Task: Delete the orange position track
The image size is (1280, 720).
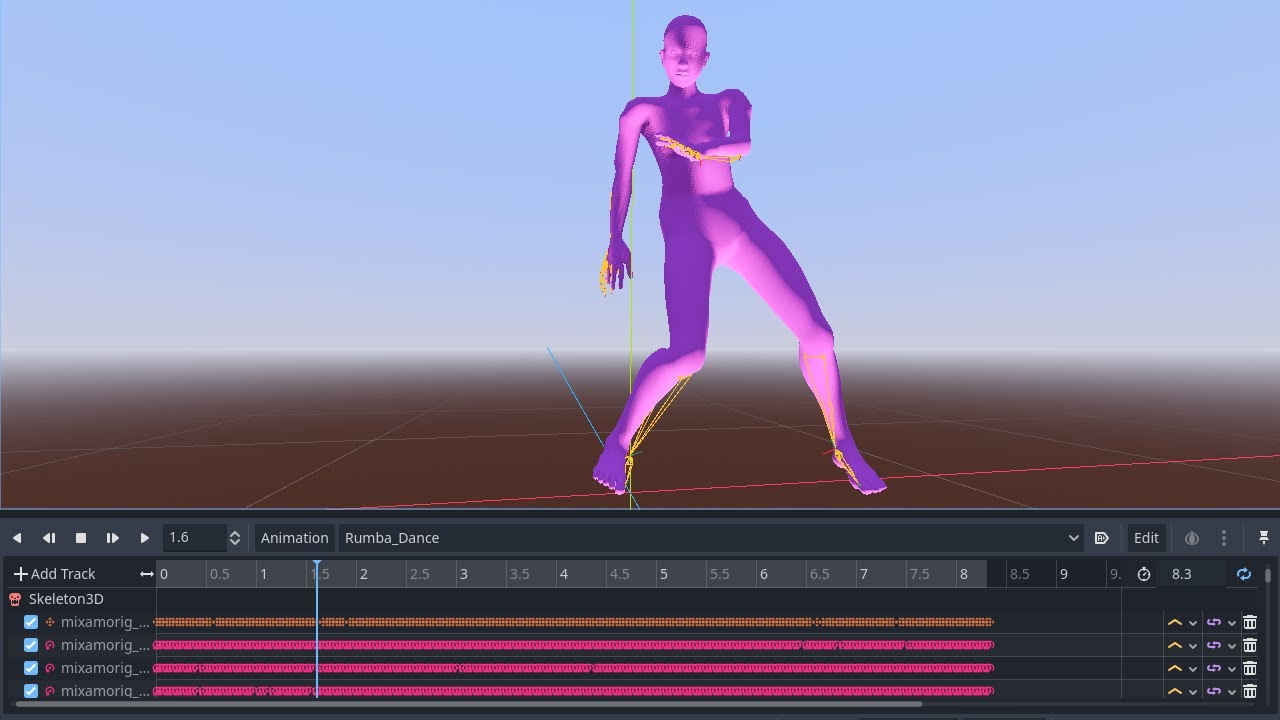Action: click(1250, 622)
